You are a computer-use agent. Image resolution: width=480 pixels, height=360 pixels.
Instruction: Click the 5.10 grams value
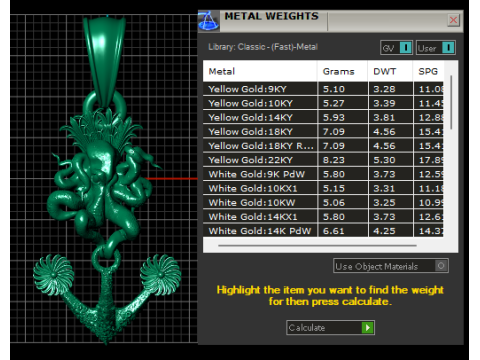click(x=334, y=89)
